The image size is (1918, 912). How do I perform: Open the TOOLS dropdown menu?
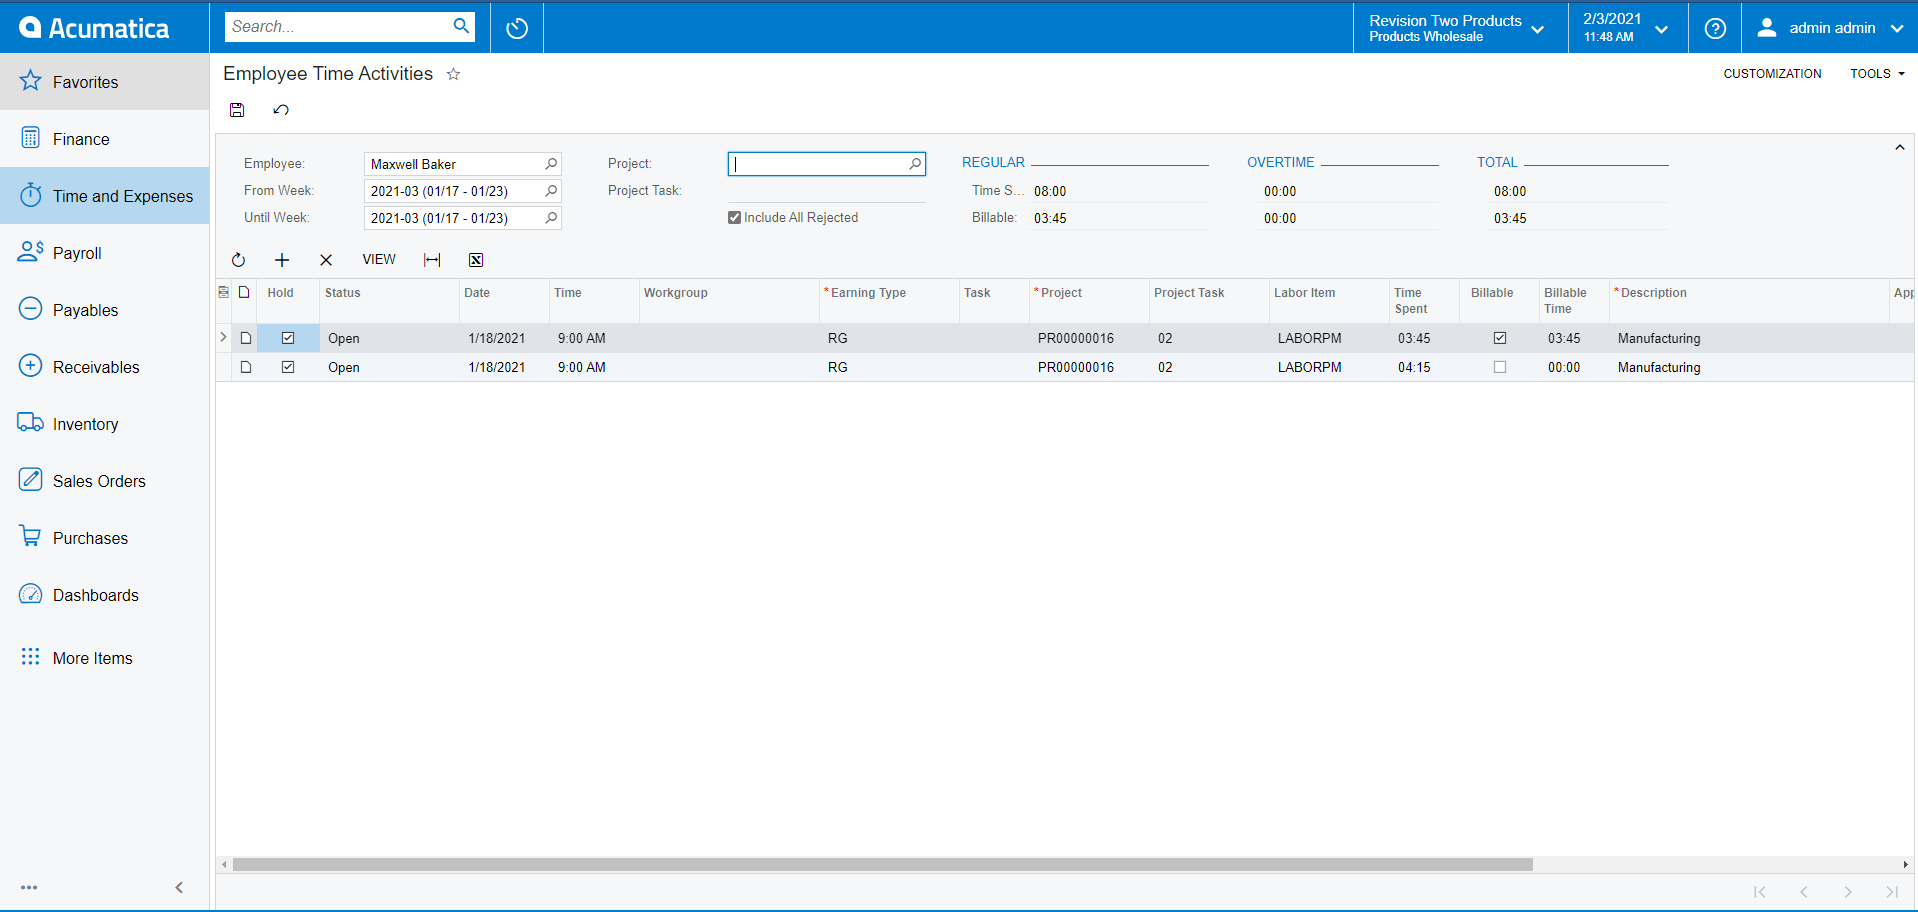1877,74
